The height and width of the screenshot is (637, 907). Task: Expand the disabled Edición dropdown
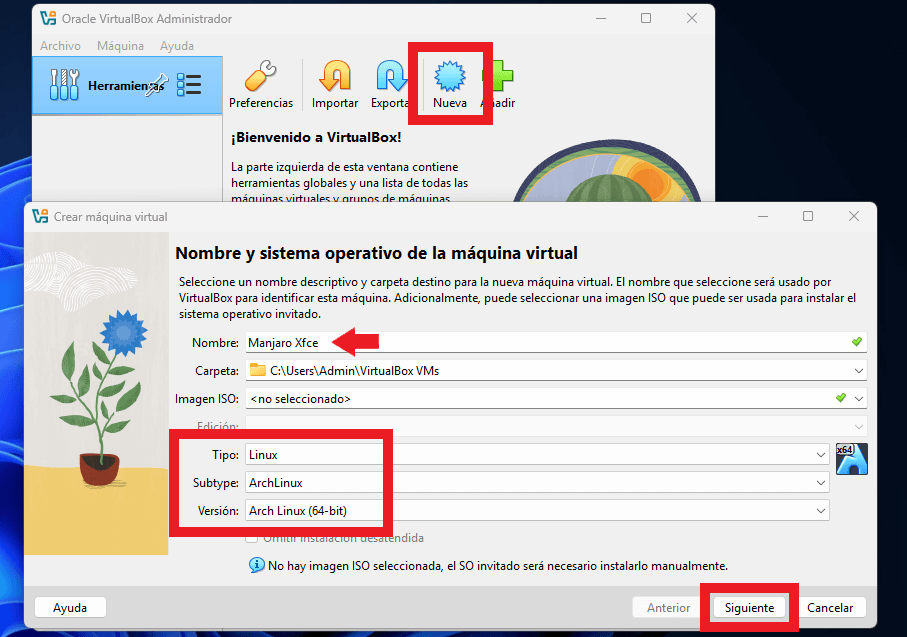[x=858, y=426]
